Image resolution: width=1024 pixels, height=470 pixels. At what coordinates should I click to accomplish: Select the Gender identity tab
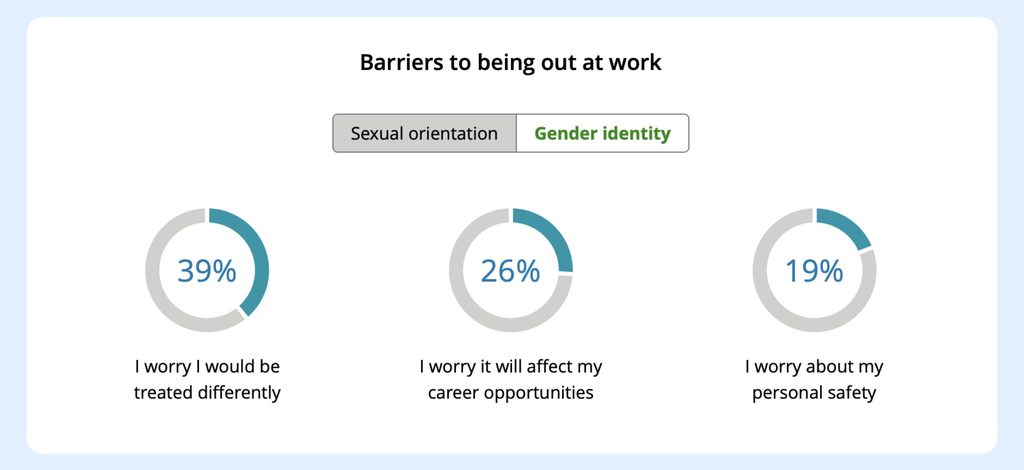click(602, 133)
